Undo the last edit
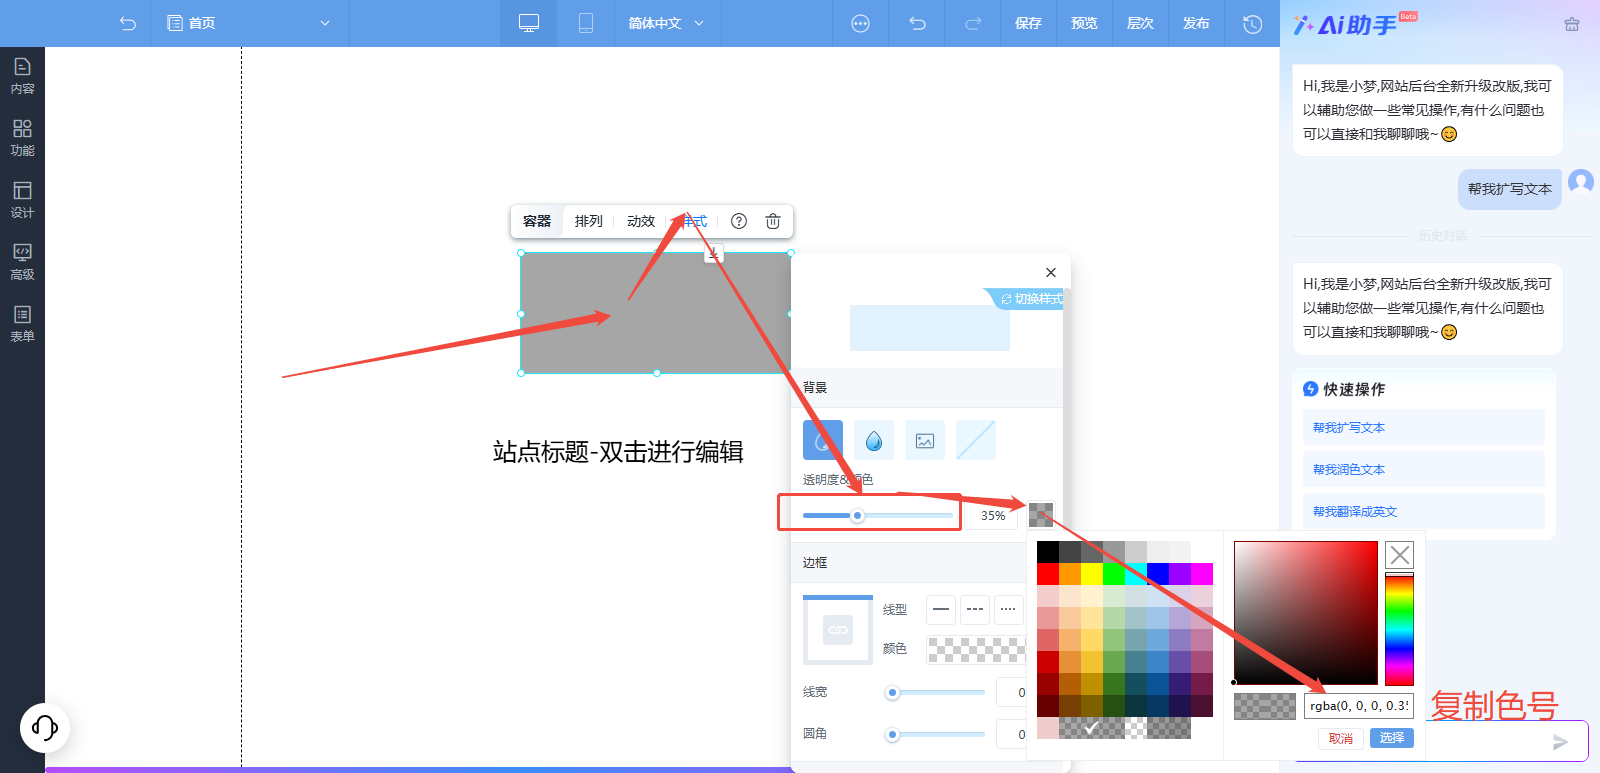Screen dimensions: 1600x773 pyautogui.click(x=917, y=23)
